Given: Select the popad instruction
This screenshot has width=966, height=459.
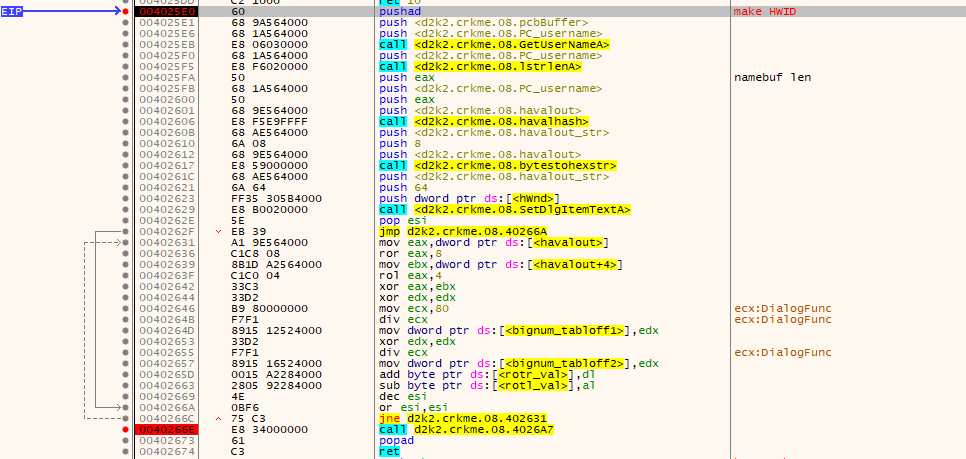Looking at the screenshot, I should click(x=397, y=441).
